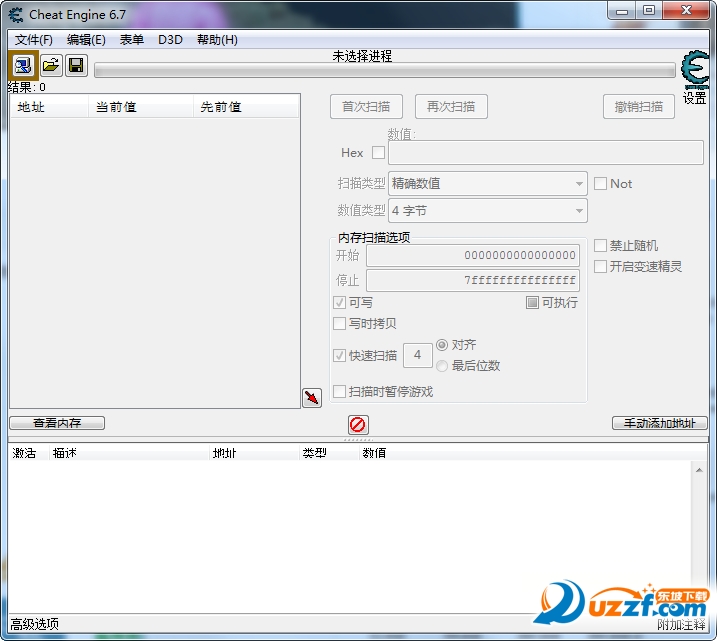Click the 再次扫描 button
The image size is (717, 641).
451,107
